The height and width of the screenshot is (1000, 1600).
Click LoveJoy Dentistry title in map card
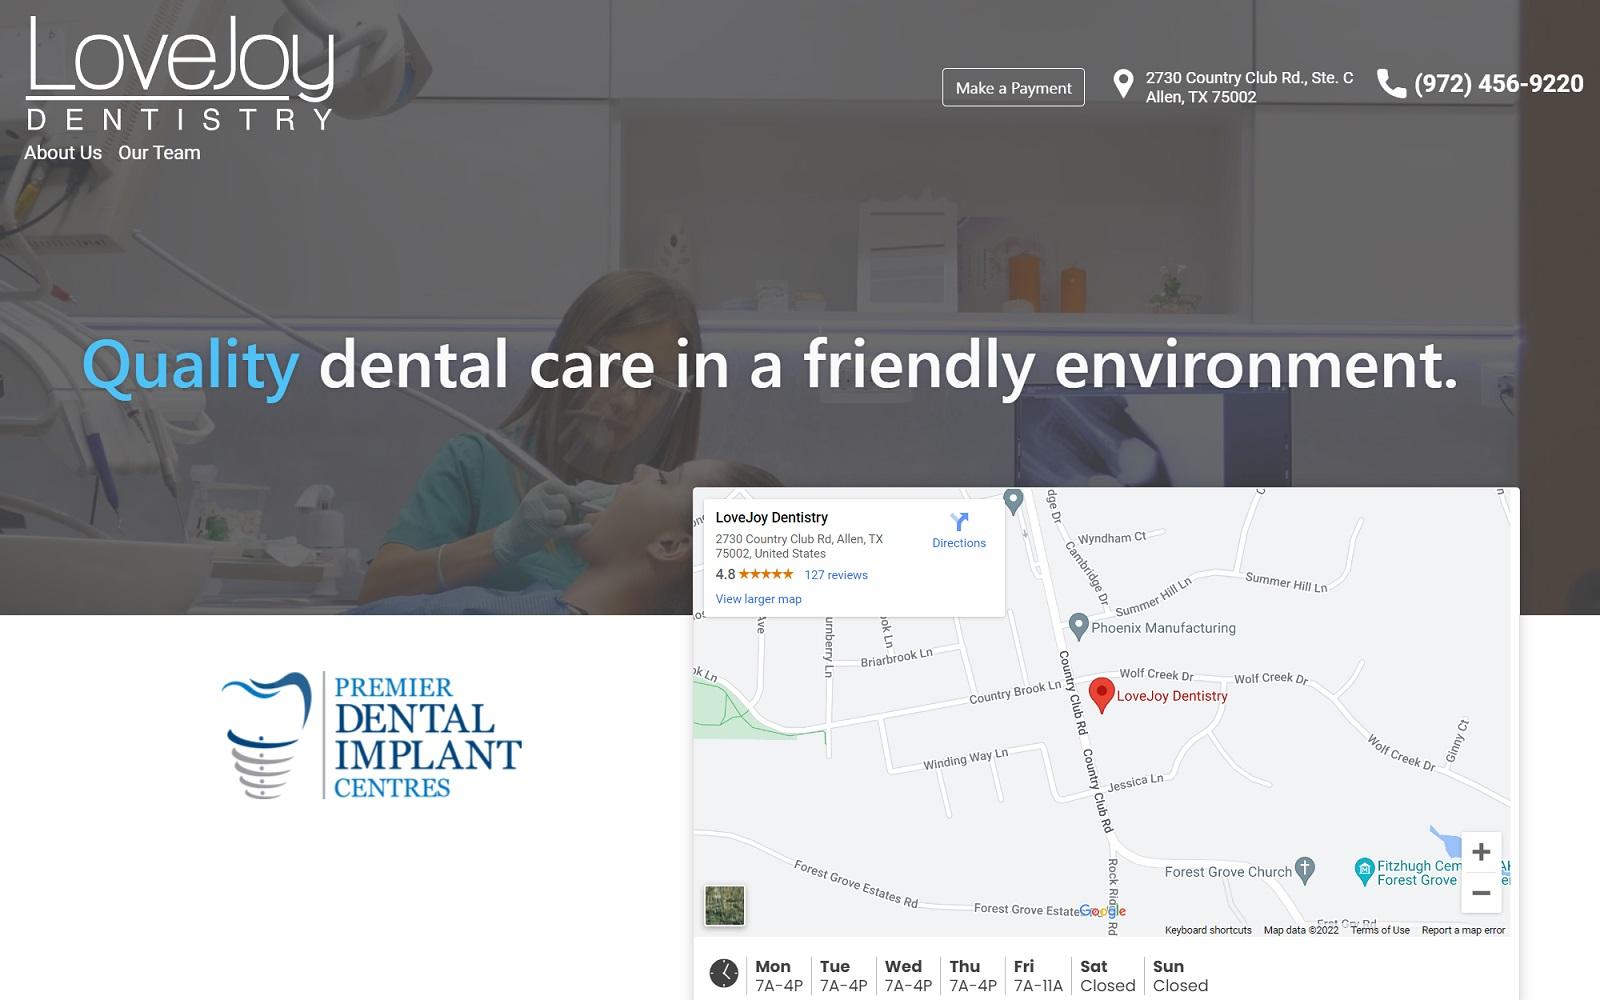coord(771,518)
